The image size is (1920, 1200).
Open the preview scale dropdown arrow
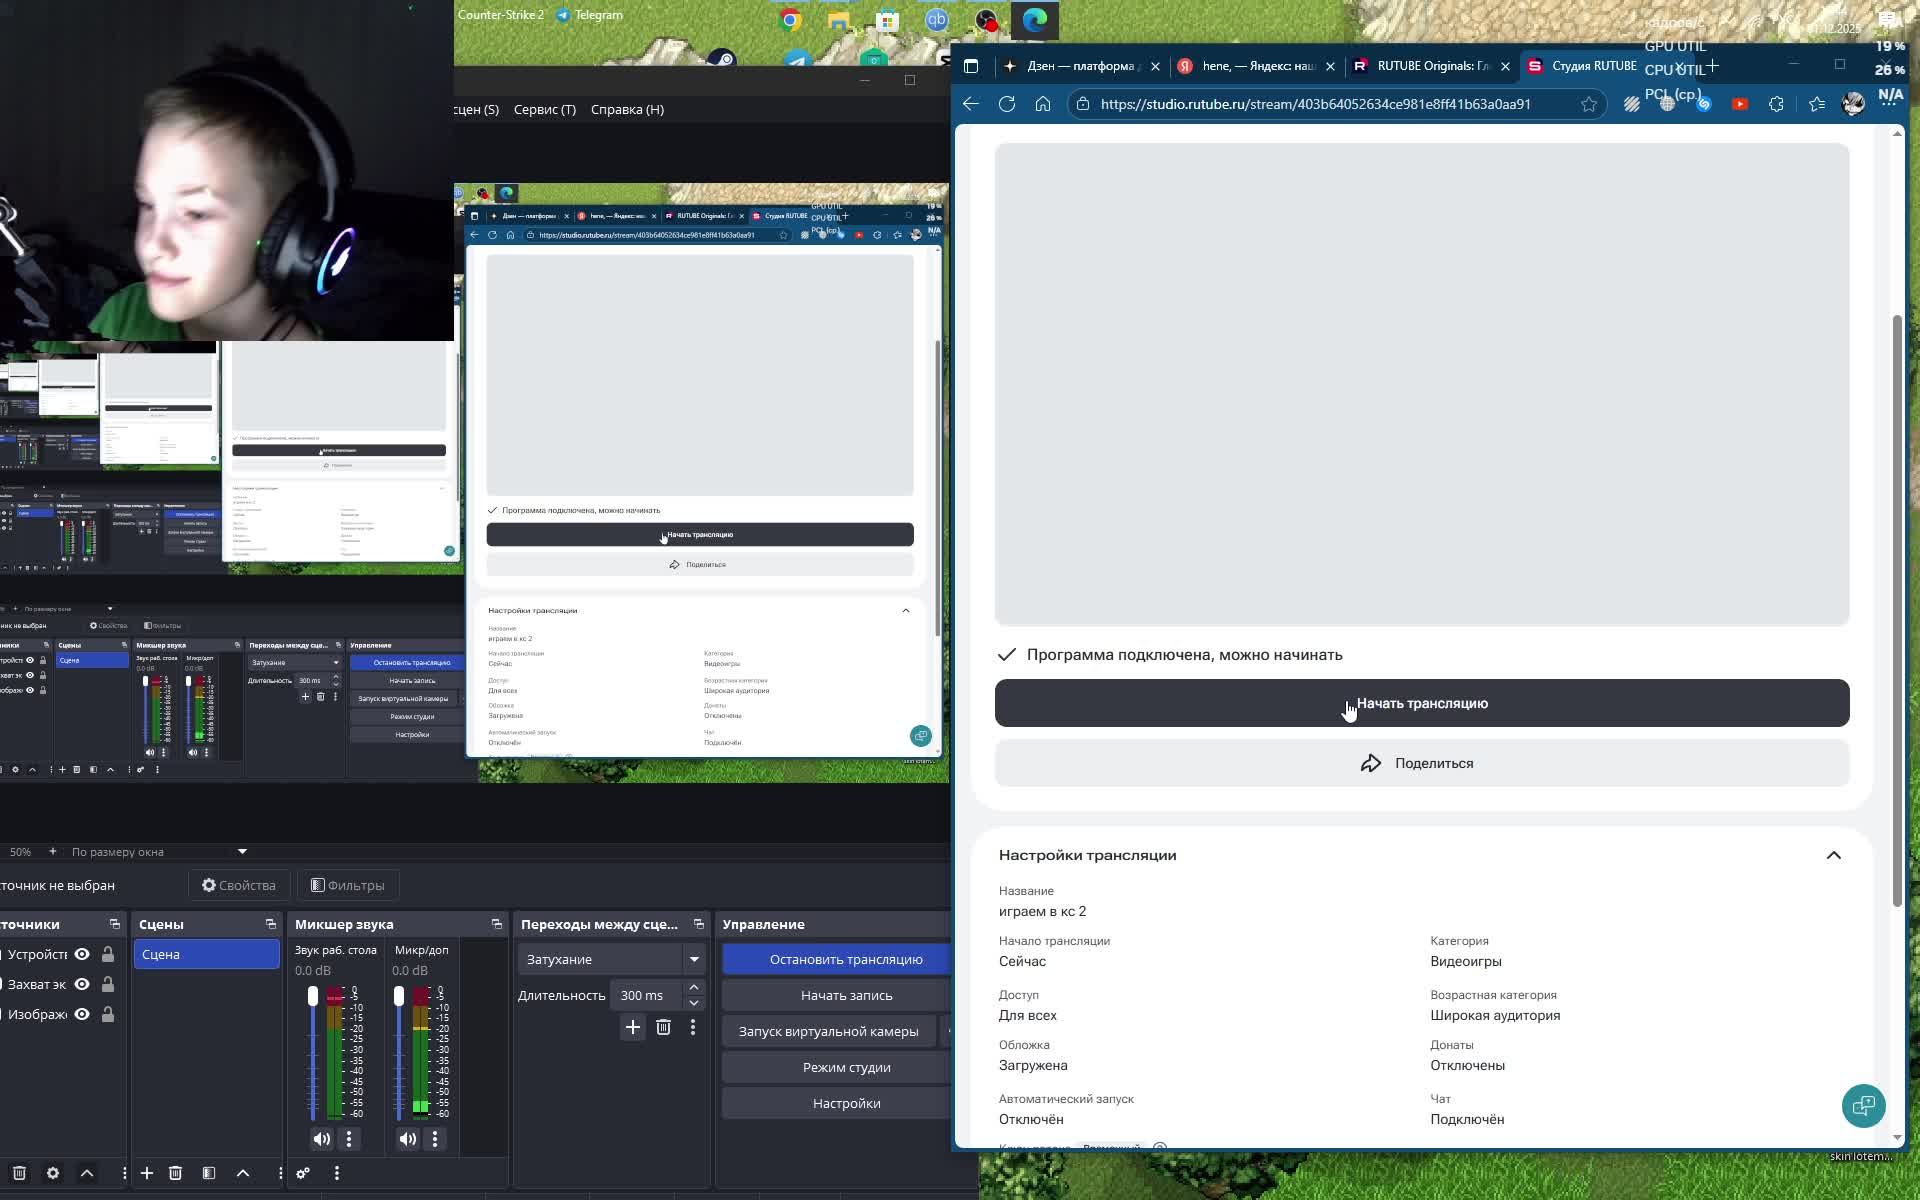pyautogui.click(x=242, y=852)
